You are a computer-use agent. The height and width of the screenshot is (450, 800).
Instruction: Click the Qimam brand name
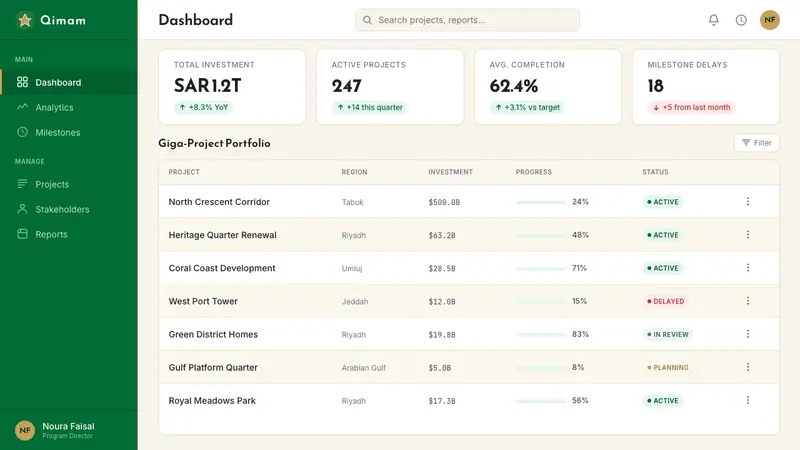(x=63, y=20)
